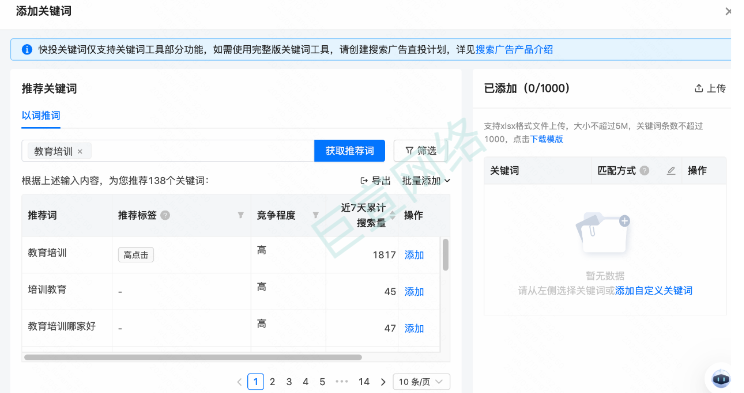Open the 10 条/页 page size dropdown
This screenshot has height=393, width=744.
click(x=421, y=382)
